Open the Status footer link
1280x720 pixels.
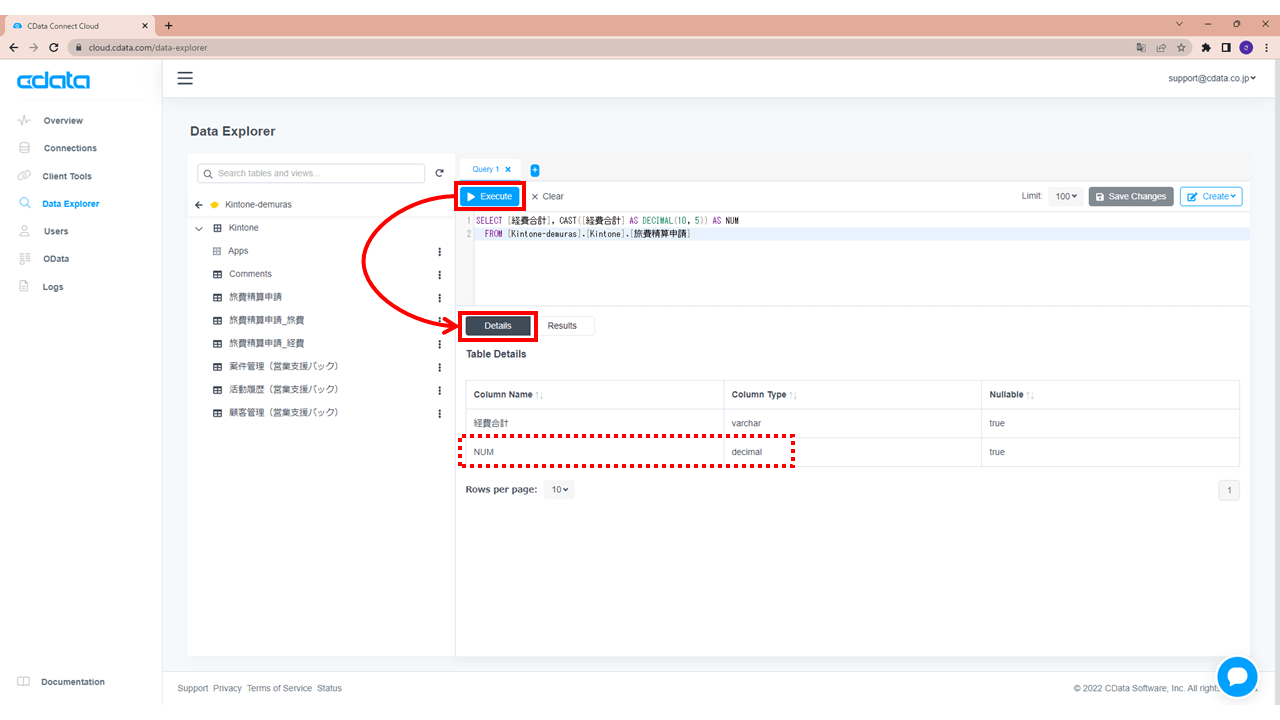(x=329, y=688)
